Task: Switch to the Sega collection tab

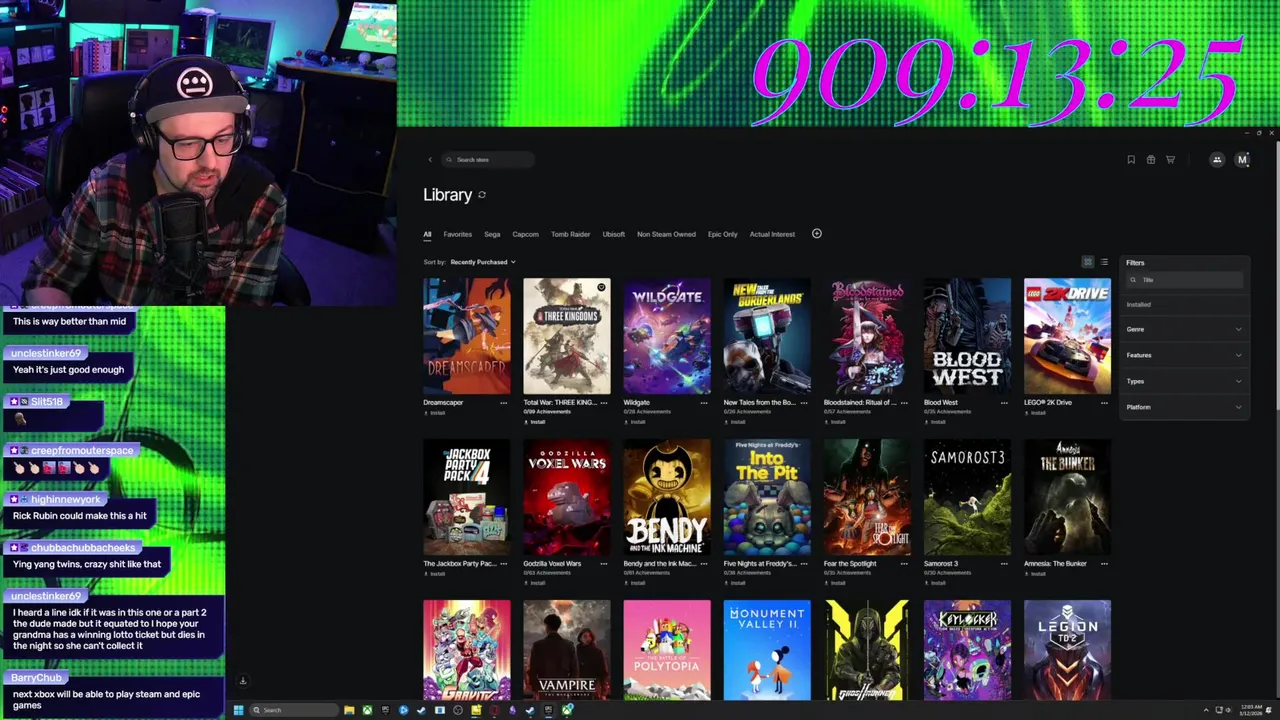Action: (492, 234)
